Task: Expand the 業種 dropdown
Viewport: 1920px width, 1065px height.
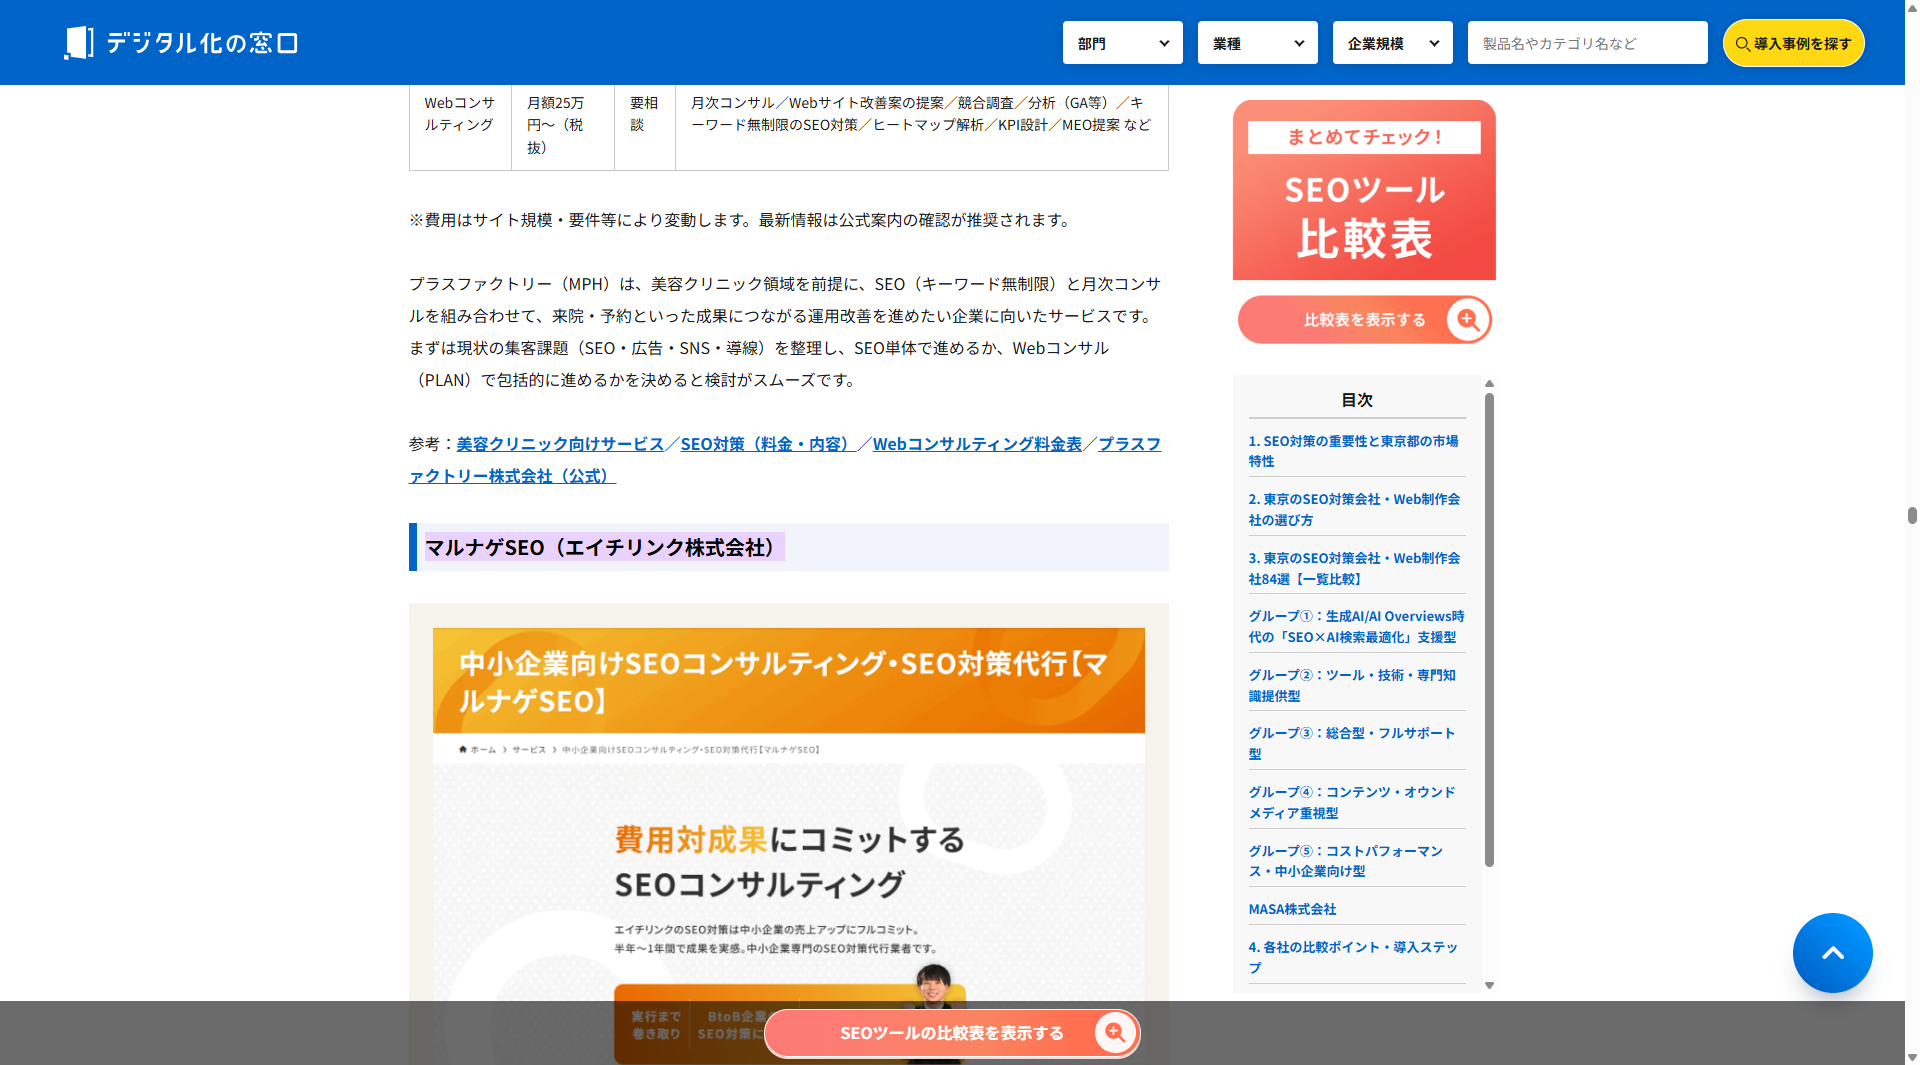Action: click(1257, 43)
